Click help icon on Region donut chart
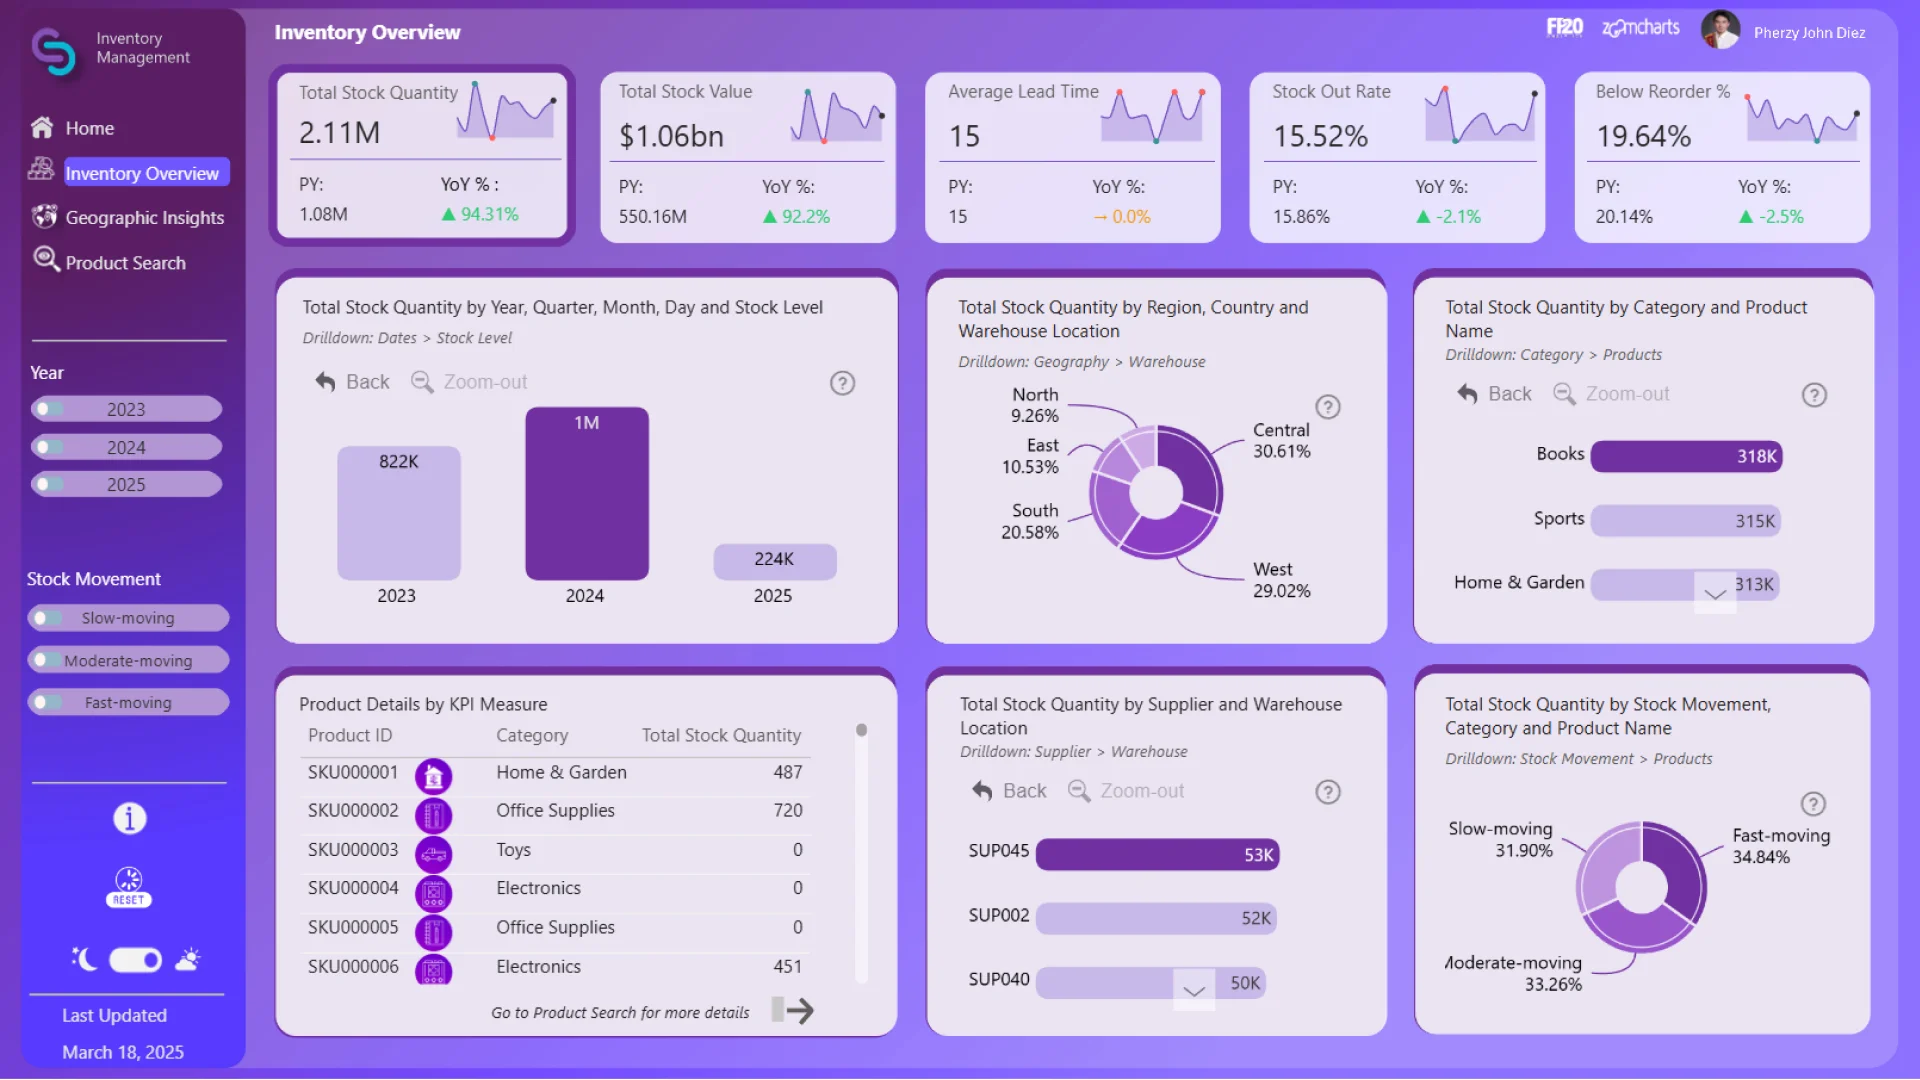 [x=1327, y=407]
